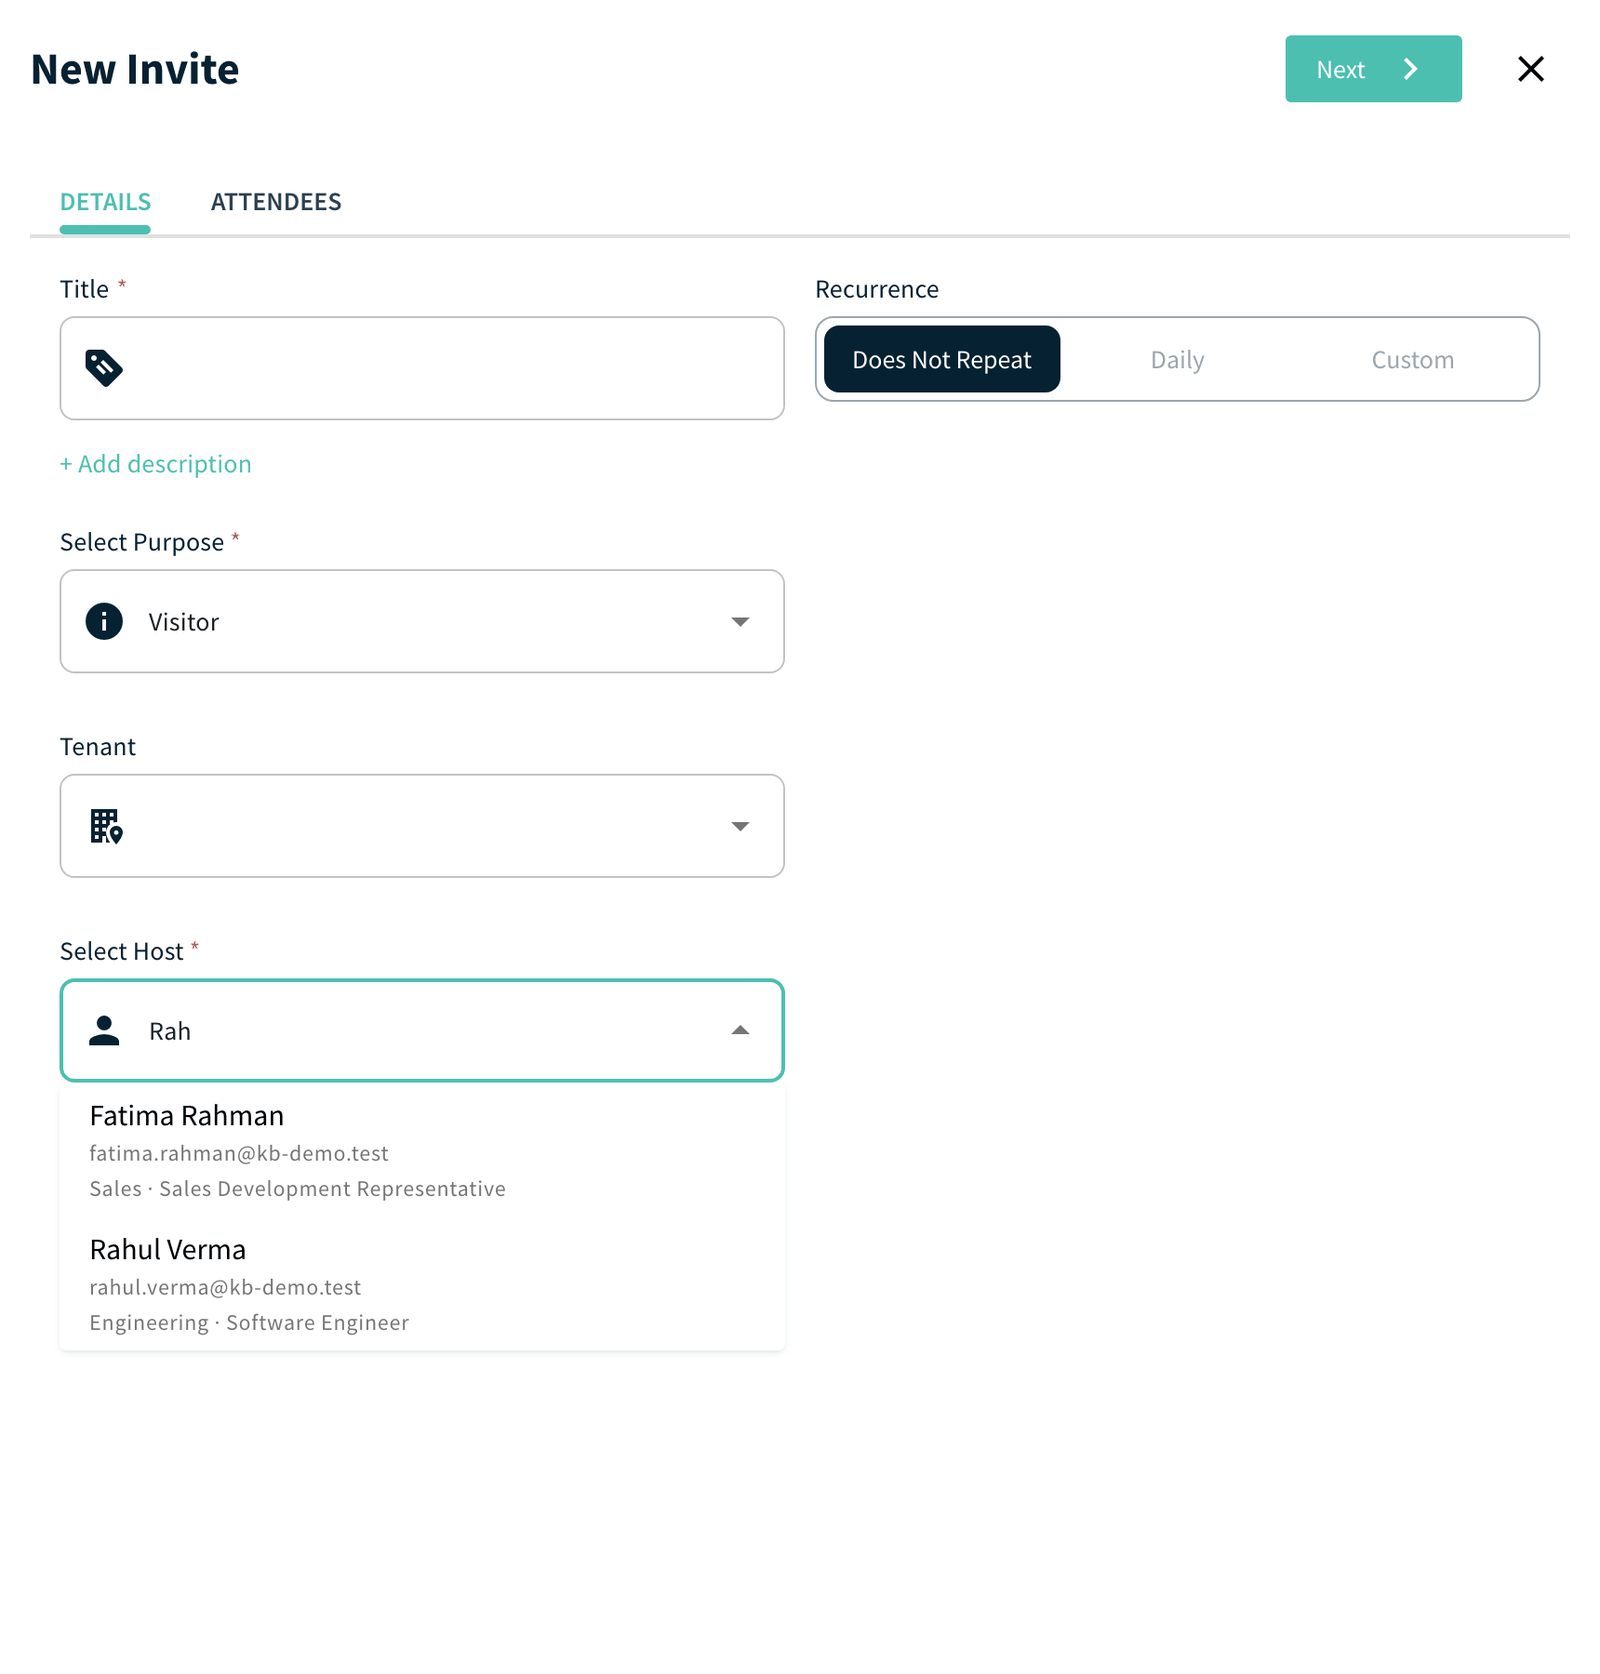The width and height of the screenshot is (1600, 1674).
Task: Click Engineering · Software Engineer text
Action: pos(249,1323)
